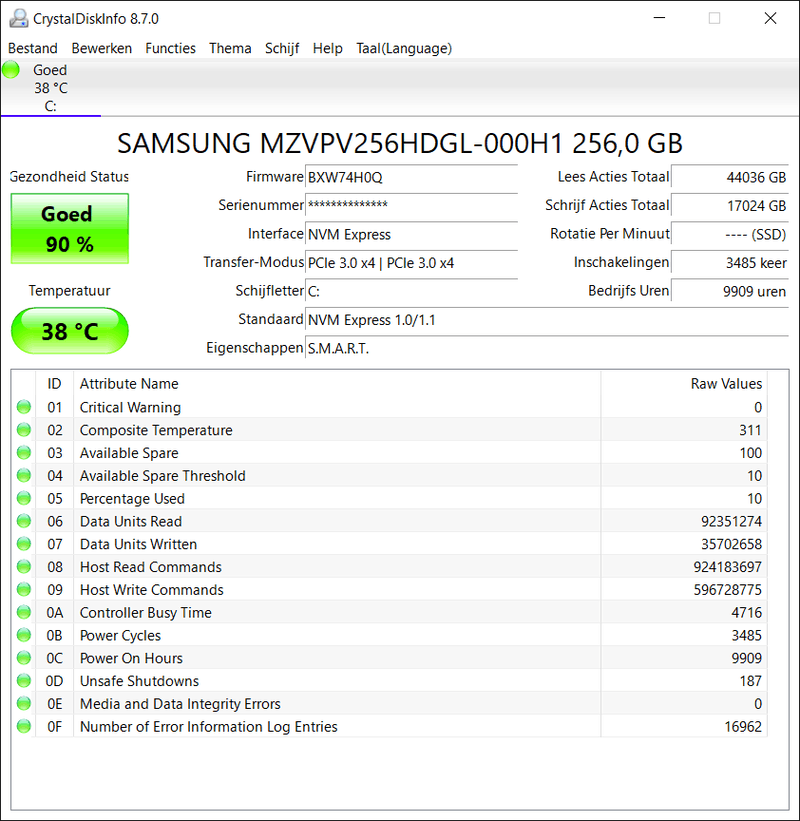Click status dot for Percentage Used row

pos(24,498)
